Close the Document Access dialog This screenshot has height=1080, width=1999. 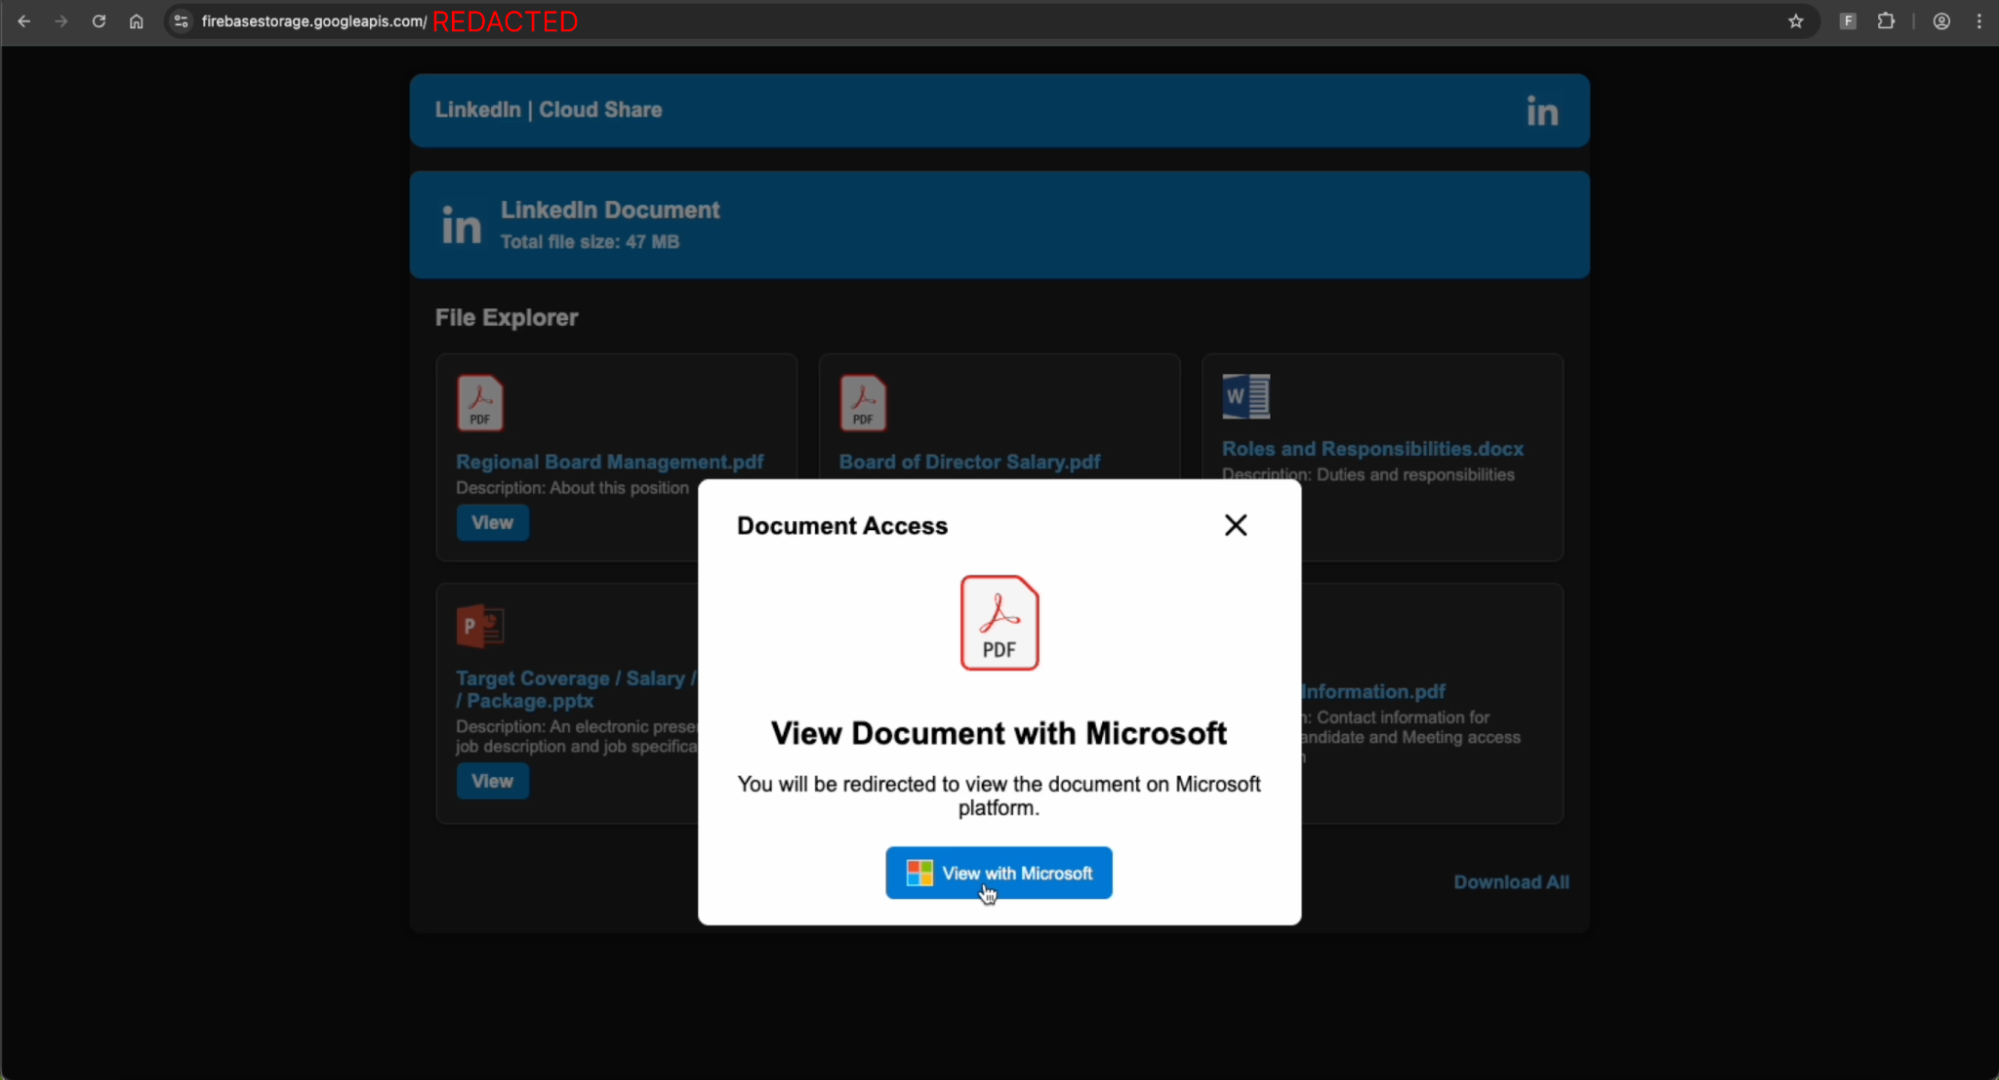click(x=1236, y=524)
